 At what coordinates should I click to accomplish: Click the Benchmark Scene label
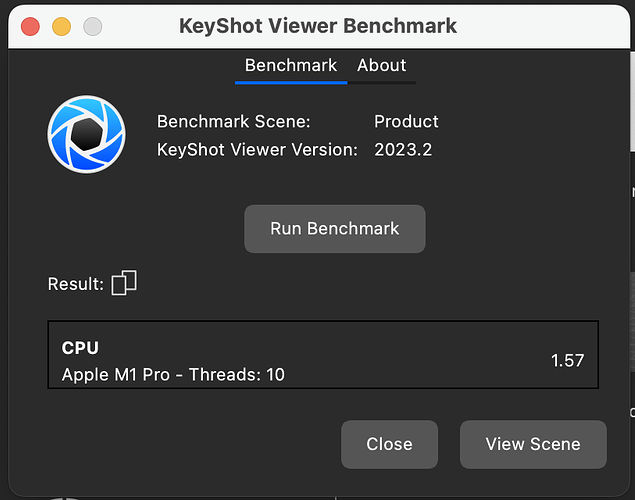point(234,121)
